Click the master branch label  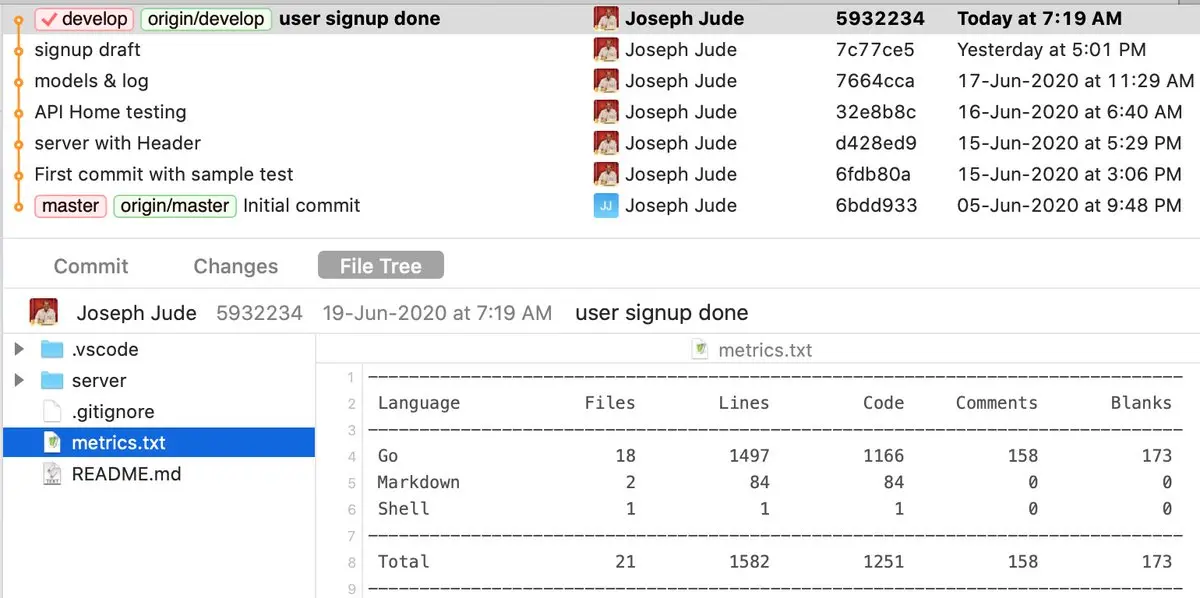tap(70, 206)
